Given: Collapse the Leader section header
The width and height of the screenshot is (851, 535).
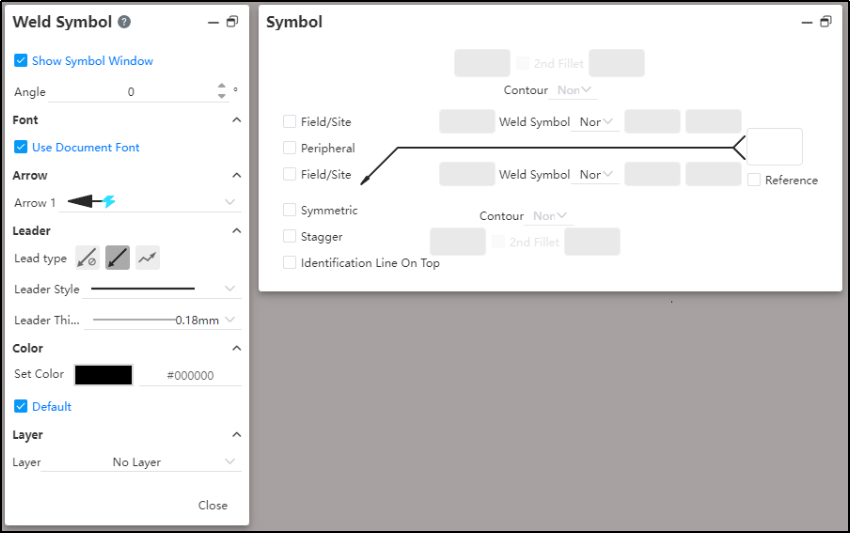Looking at the screenshot, I should coord(237,231).
